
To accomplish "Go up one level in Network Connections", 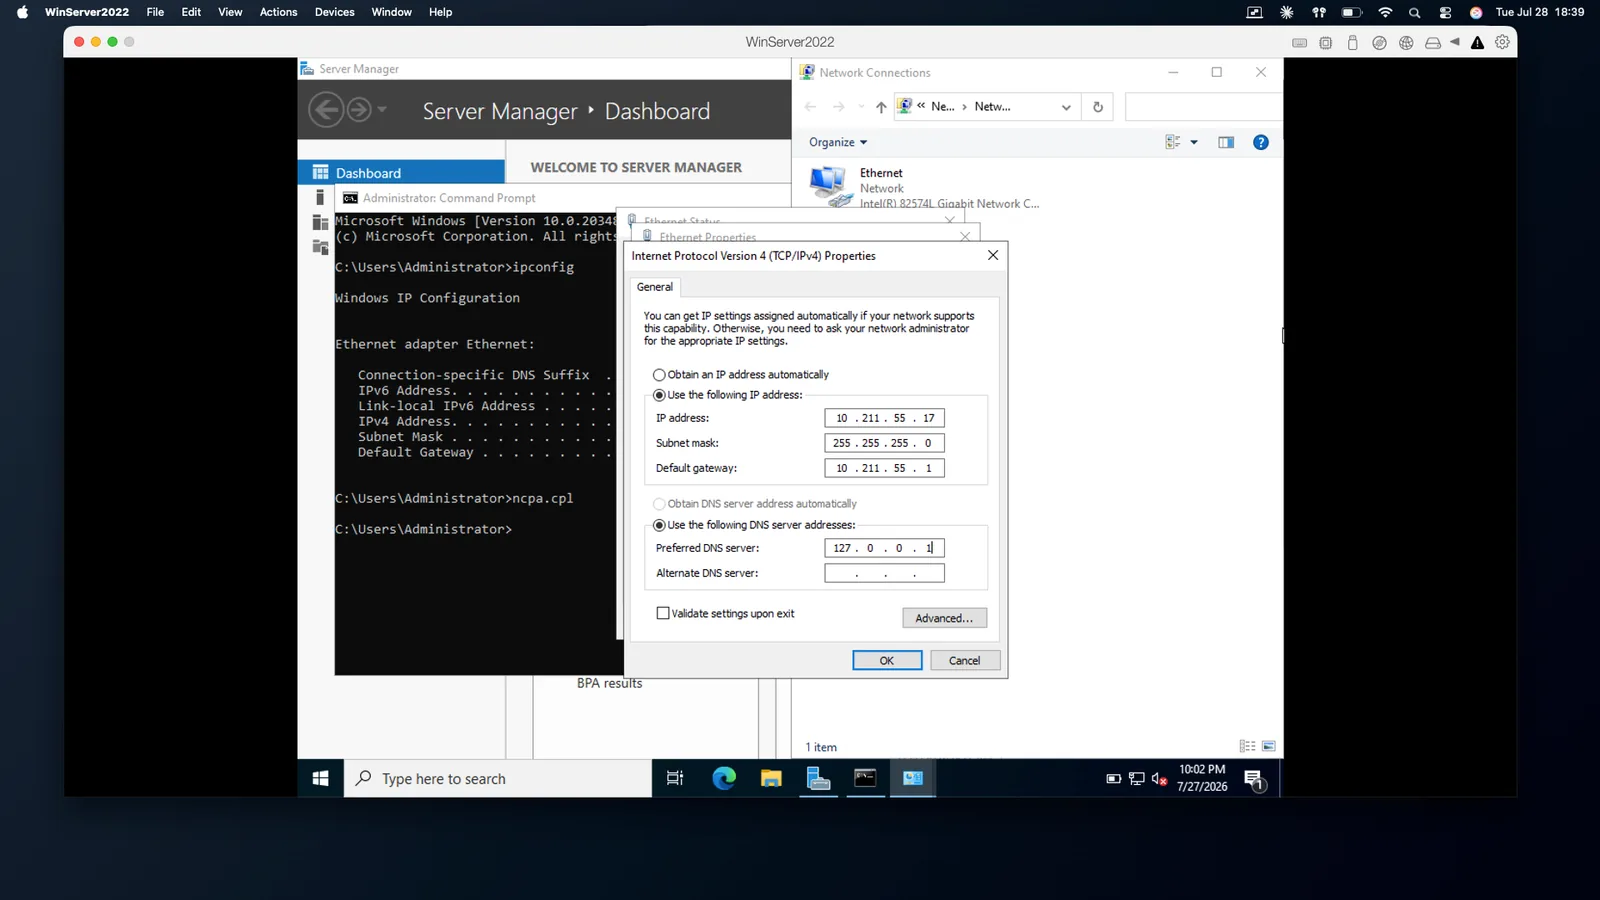I will (x=881, y=107).
